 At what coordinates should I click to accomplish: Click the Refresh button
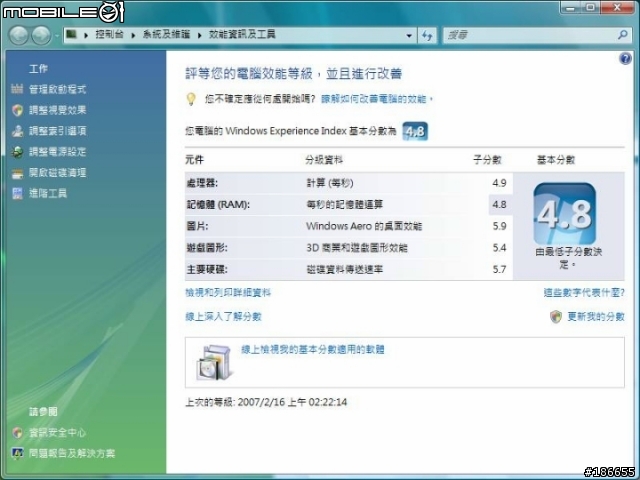(427, 36)
